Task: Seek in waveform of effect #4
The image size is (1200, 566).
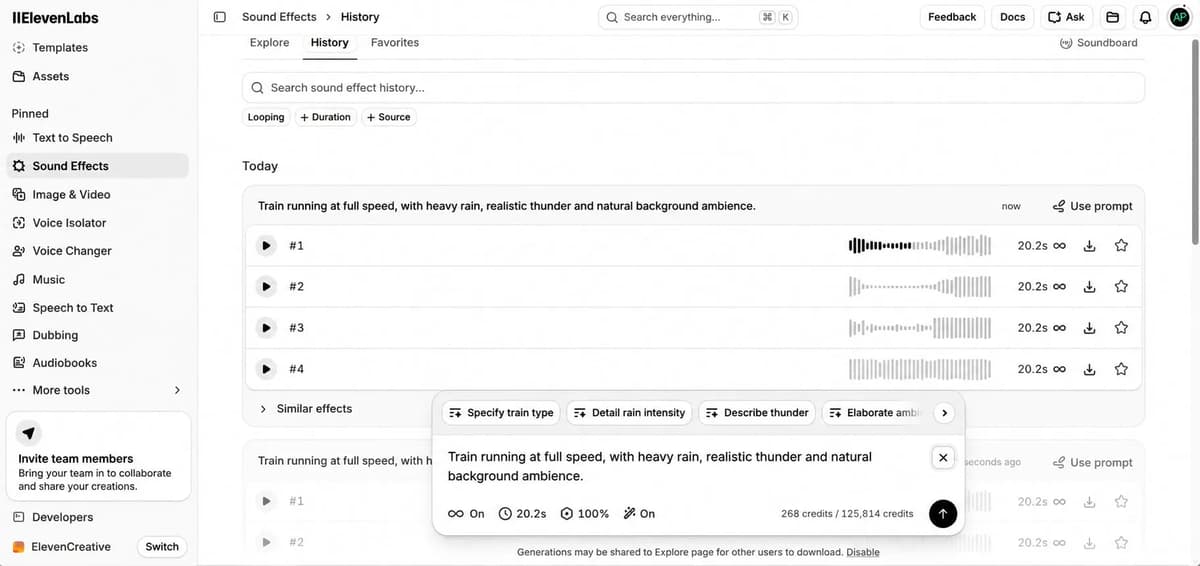Action: 920,369
